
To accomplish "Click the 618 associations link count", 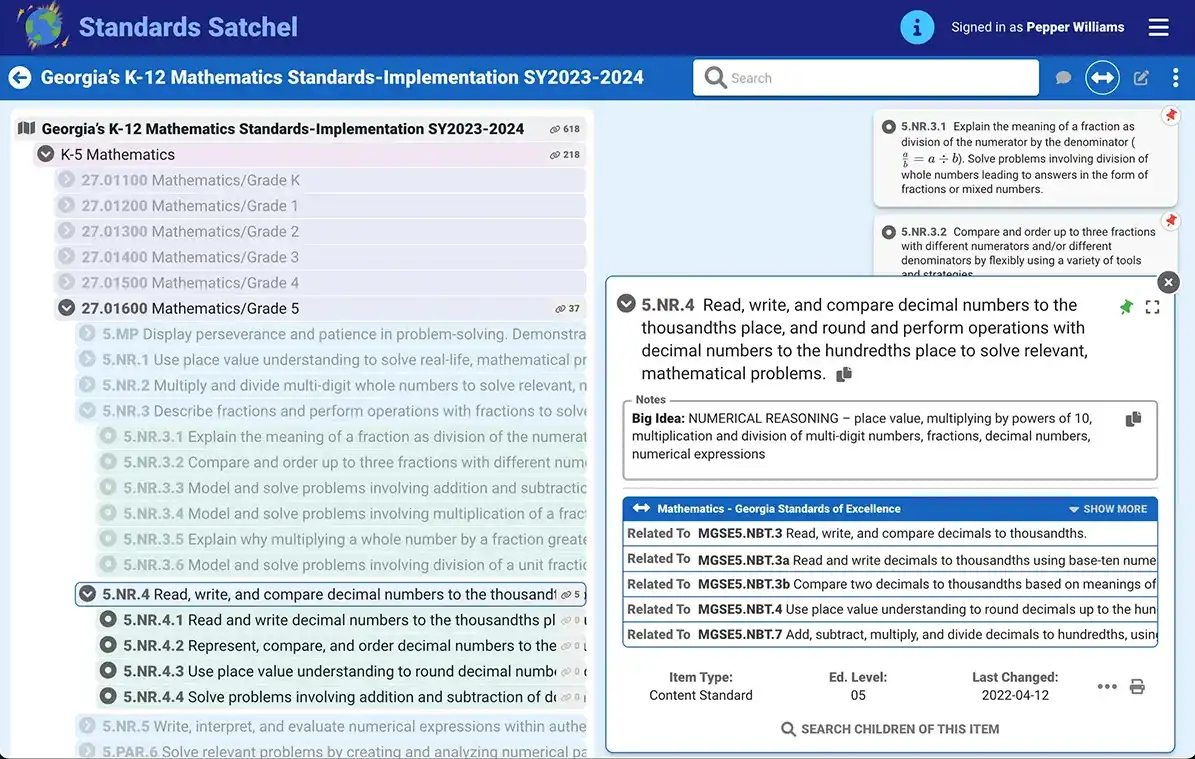I will click(x=565, y=129).
